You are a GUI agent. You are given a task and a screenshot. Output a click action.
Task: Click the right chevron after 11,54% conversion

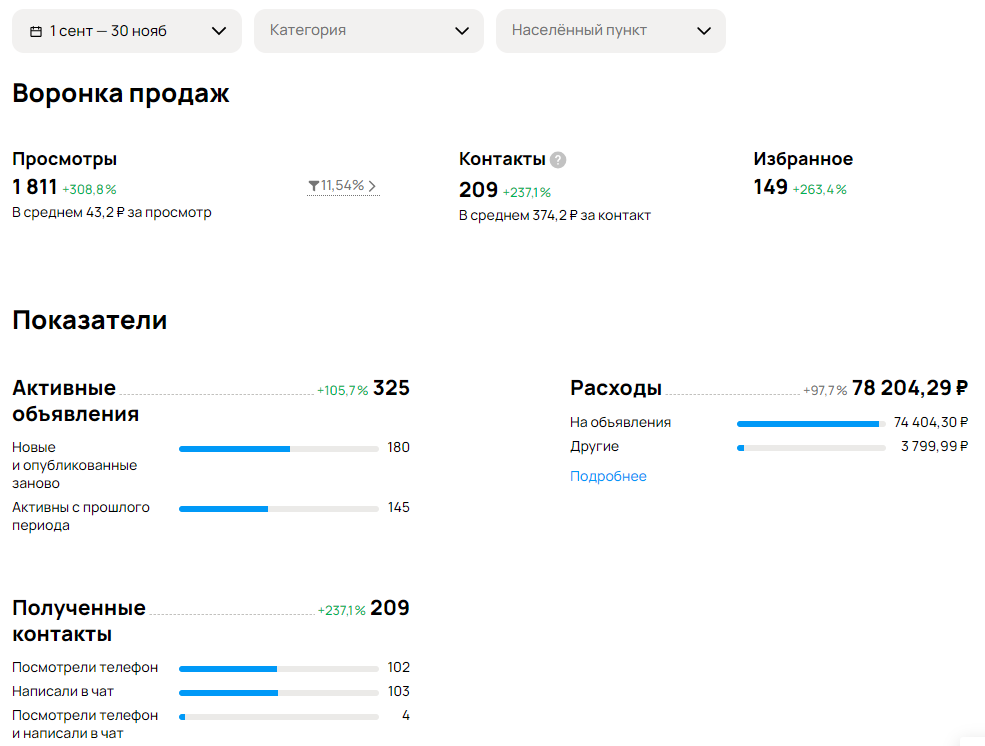(372, 186)
